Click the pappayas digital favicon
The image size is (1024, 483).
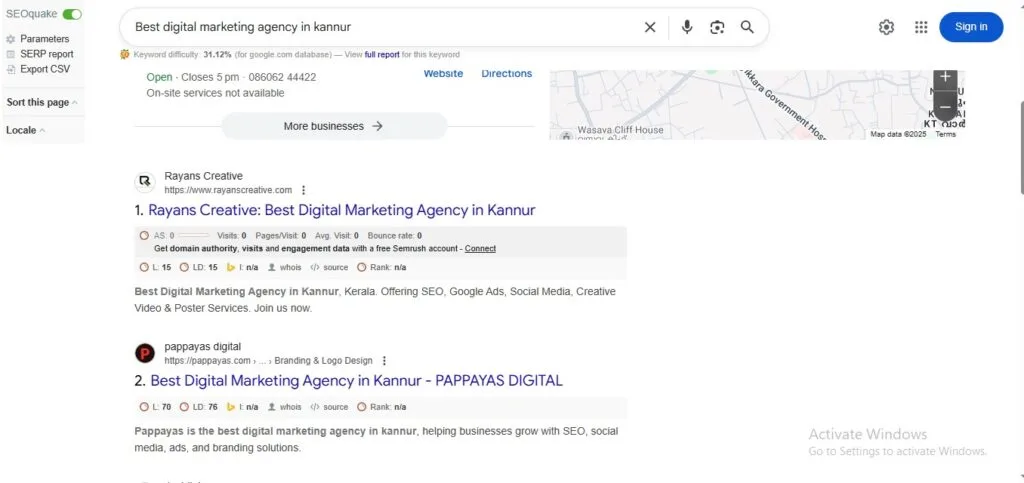tap(145, 353)
